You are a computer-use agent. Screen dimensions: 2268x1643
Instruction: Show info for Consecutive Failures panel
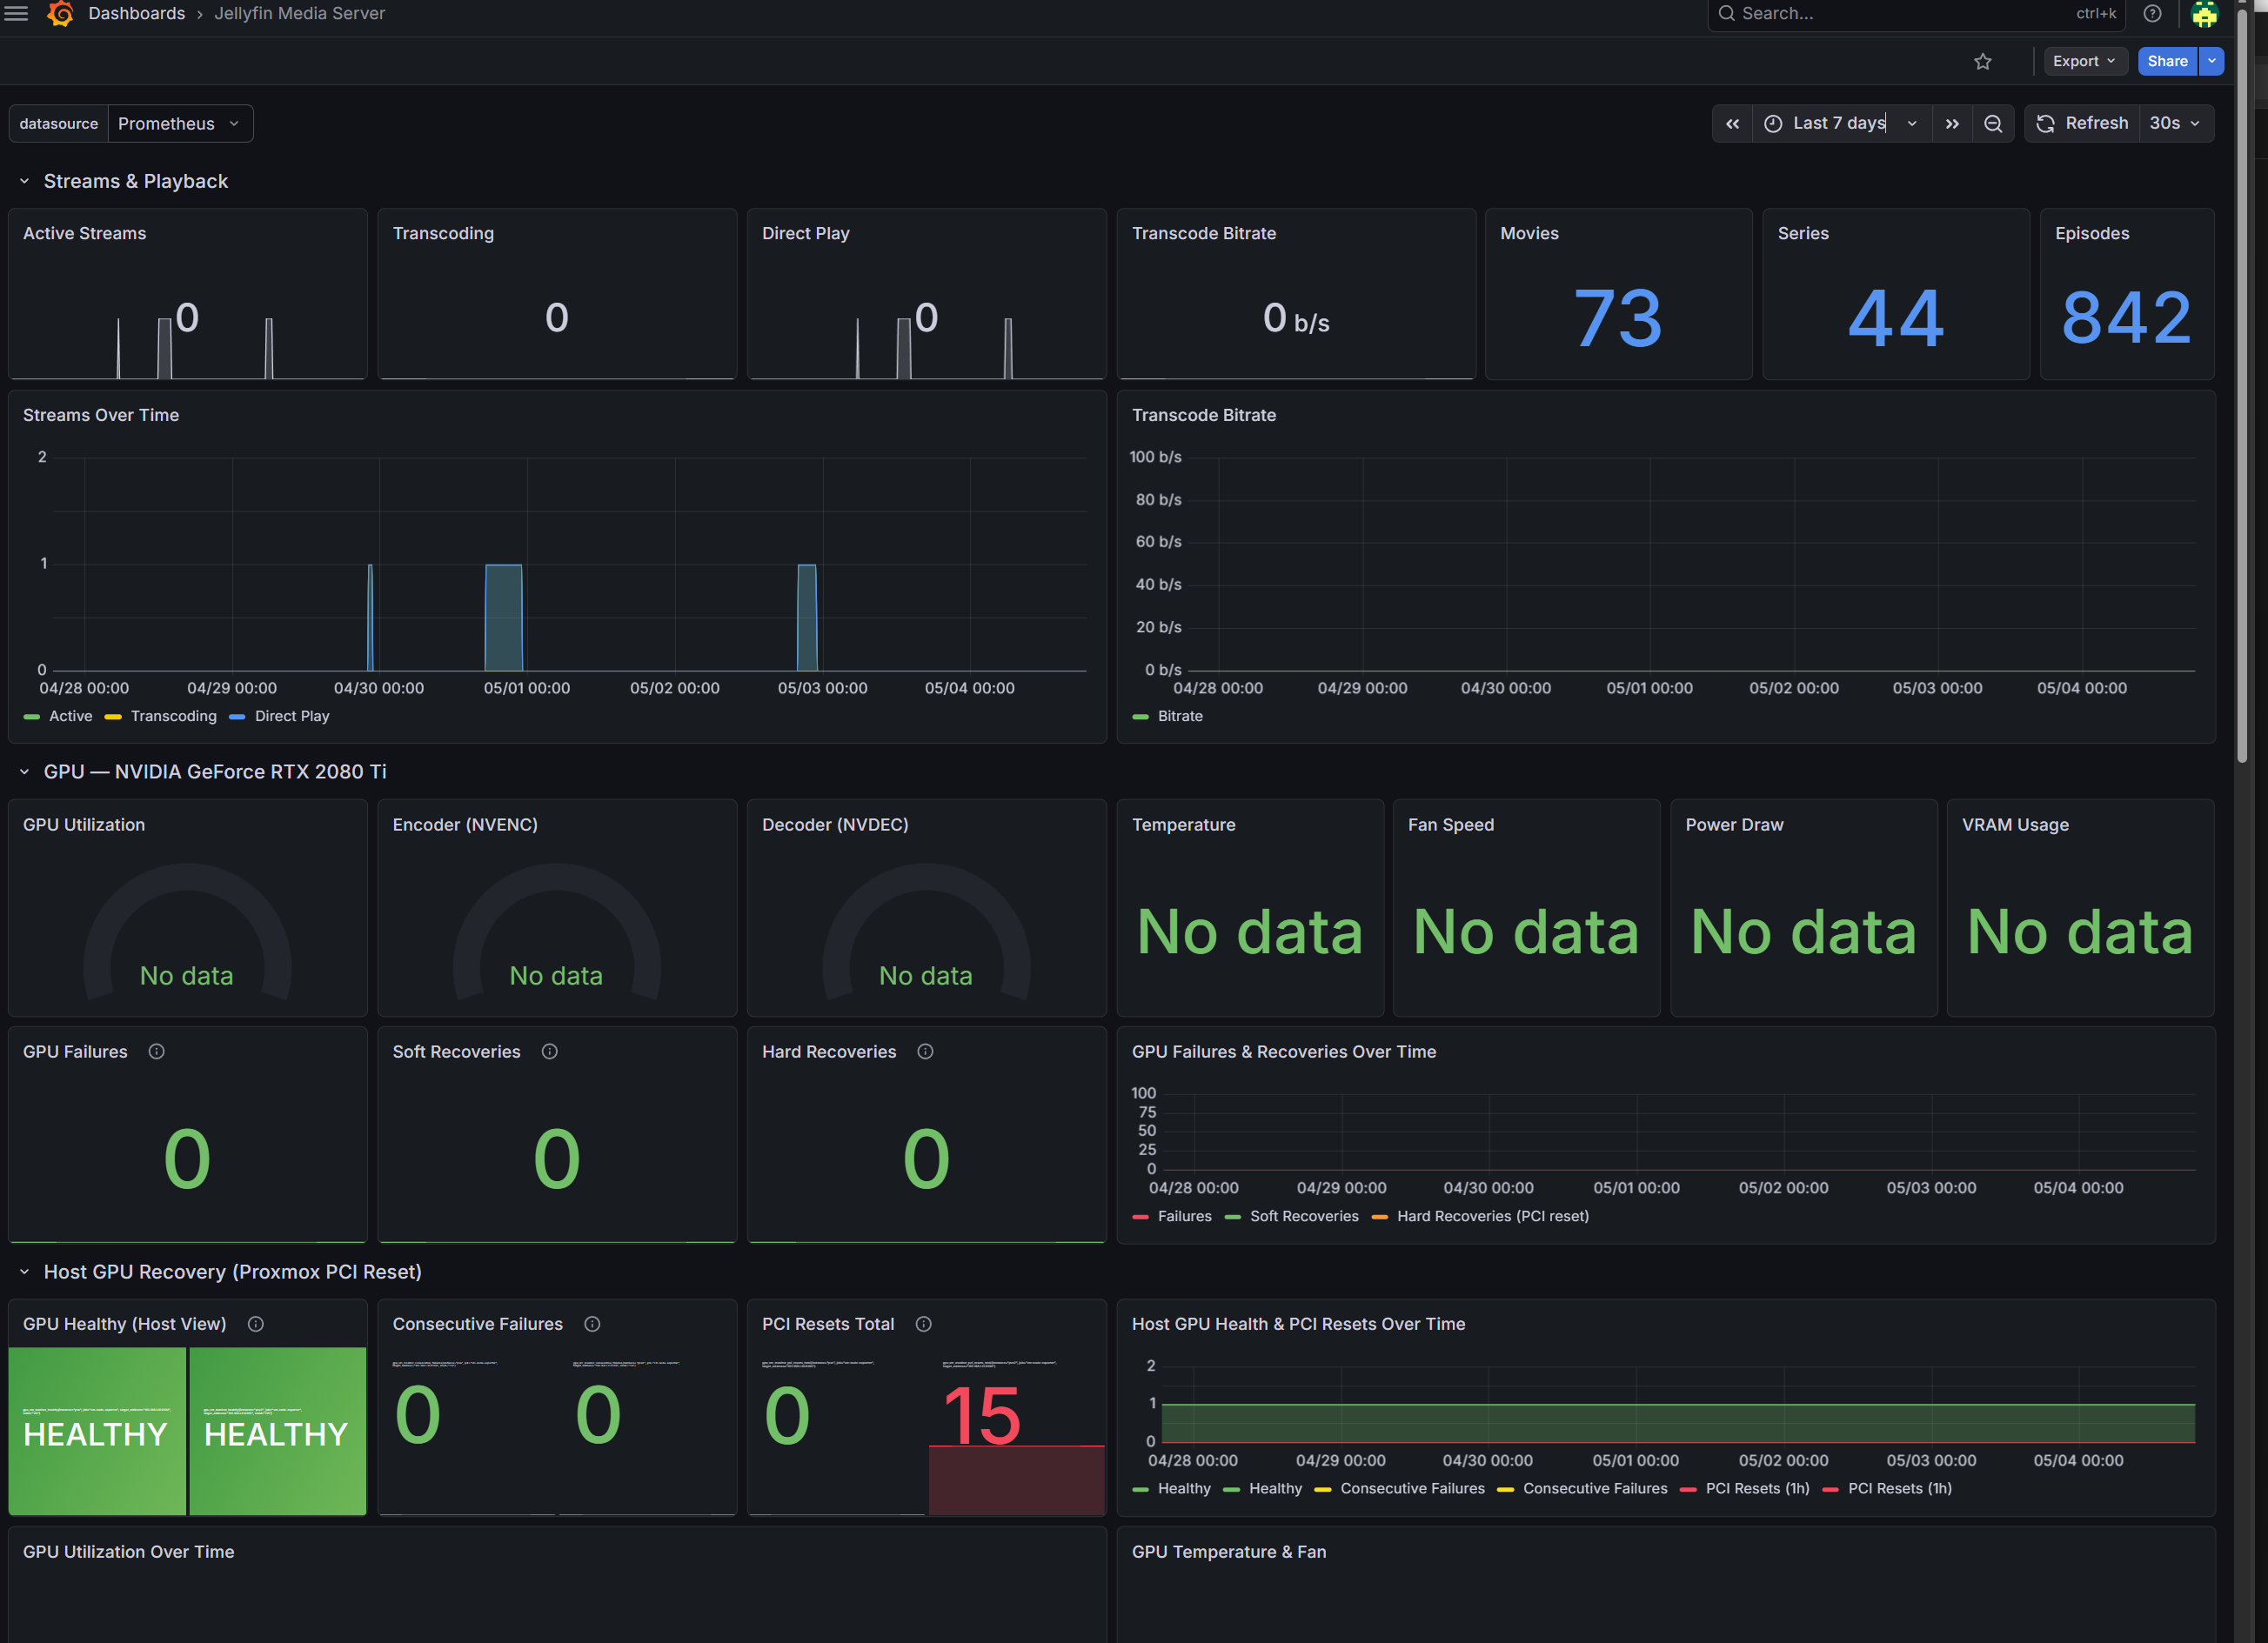point(592,1324)
